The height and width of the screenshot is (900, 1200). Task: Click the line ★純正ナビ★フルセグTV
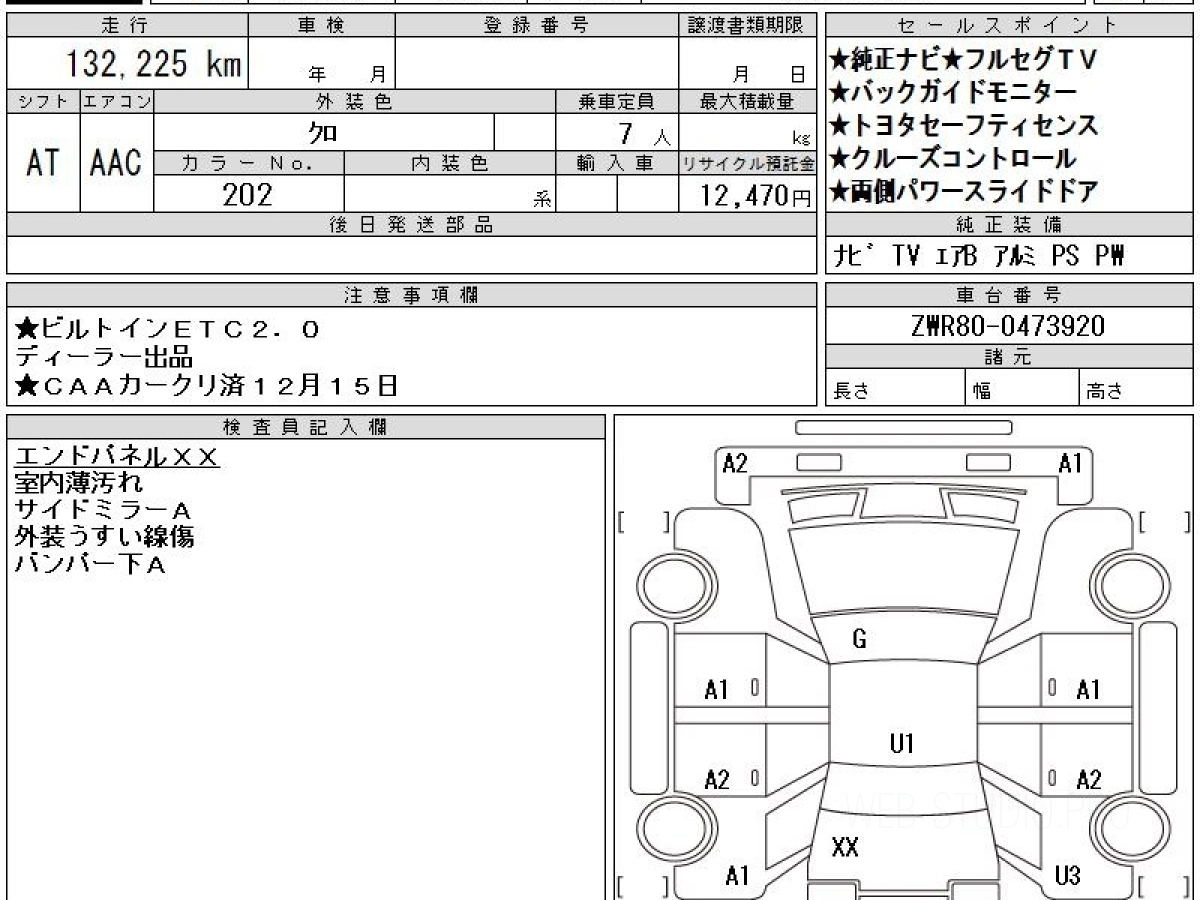click(x=963, y=60)
